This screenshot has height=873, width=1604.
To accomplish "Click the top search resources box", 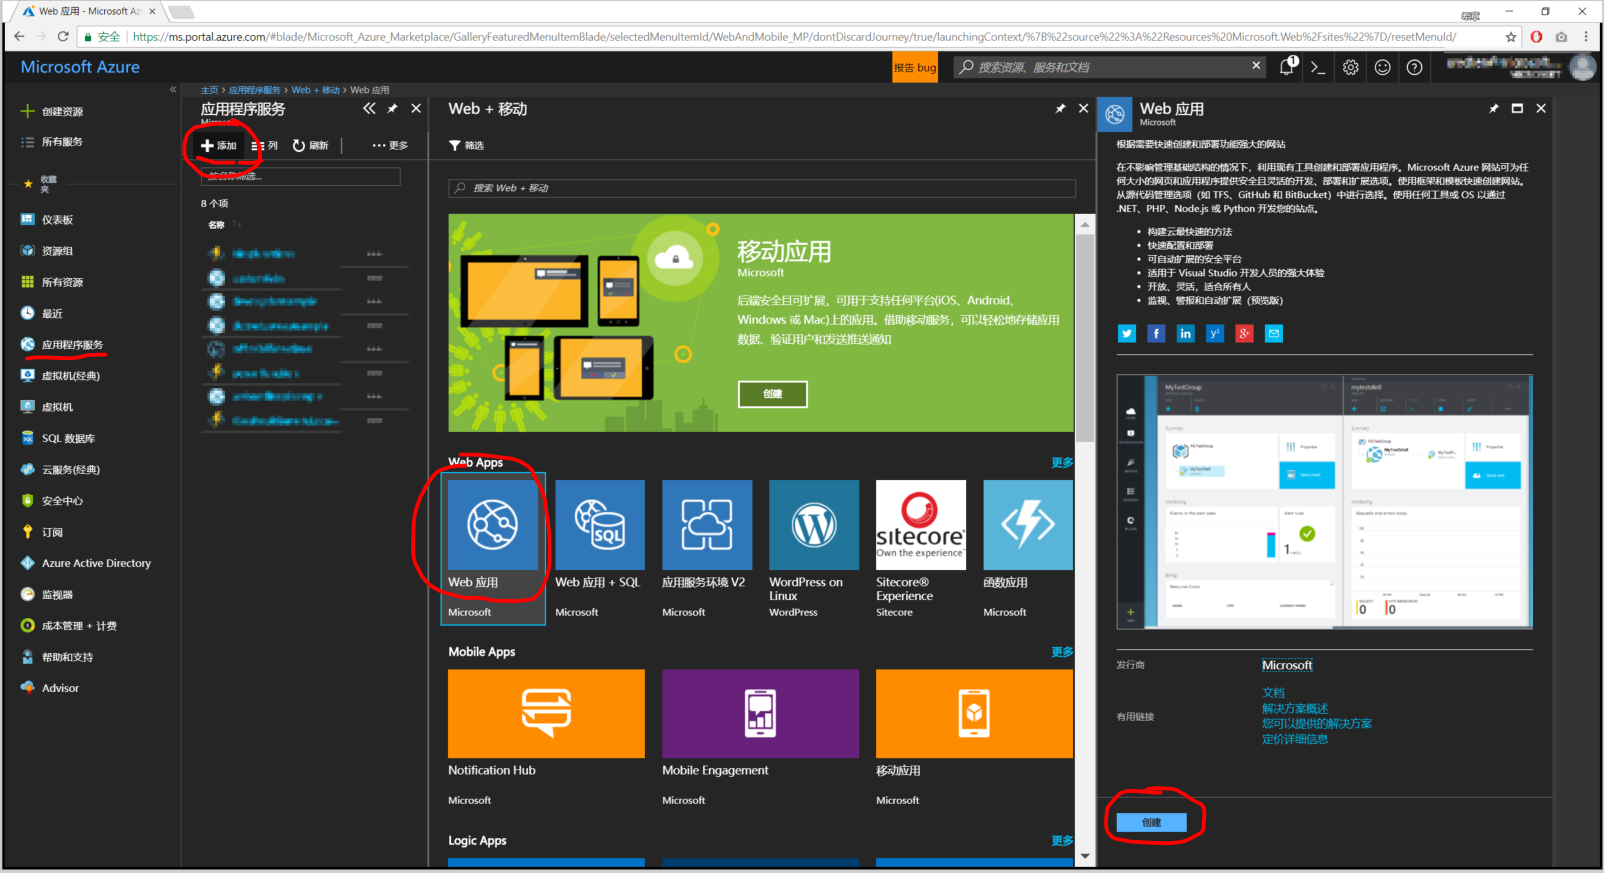I will [x=1110, y=67].
